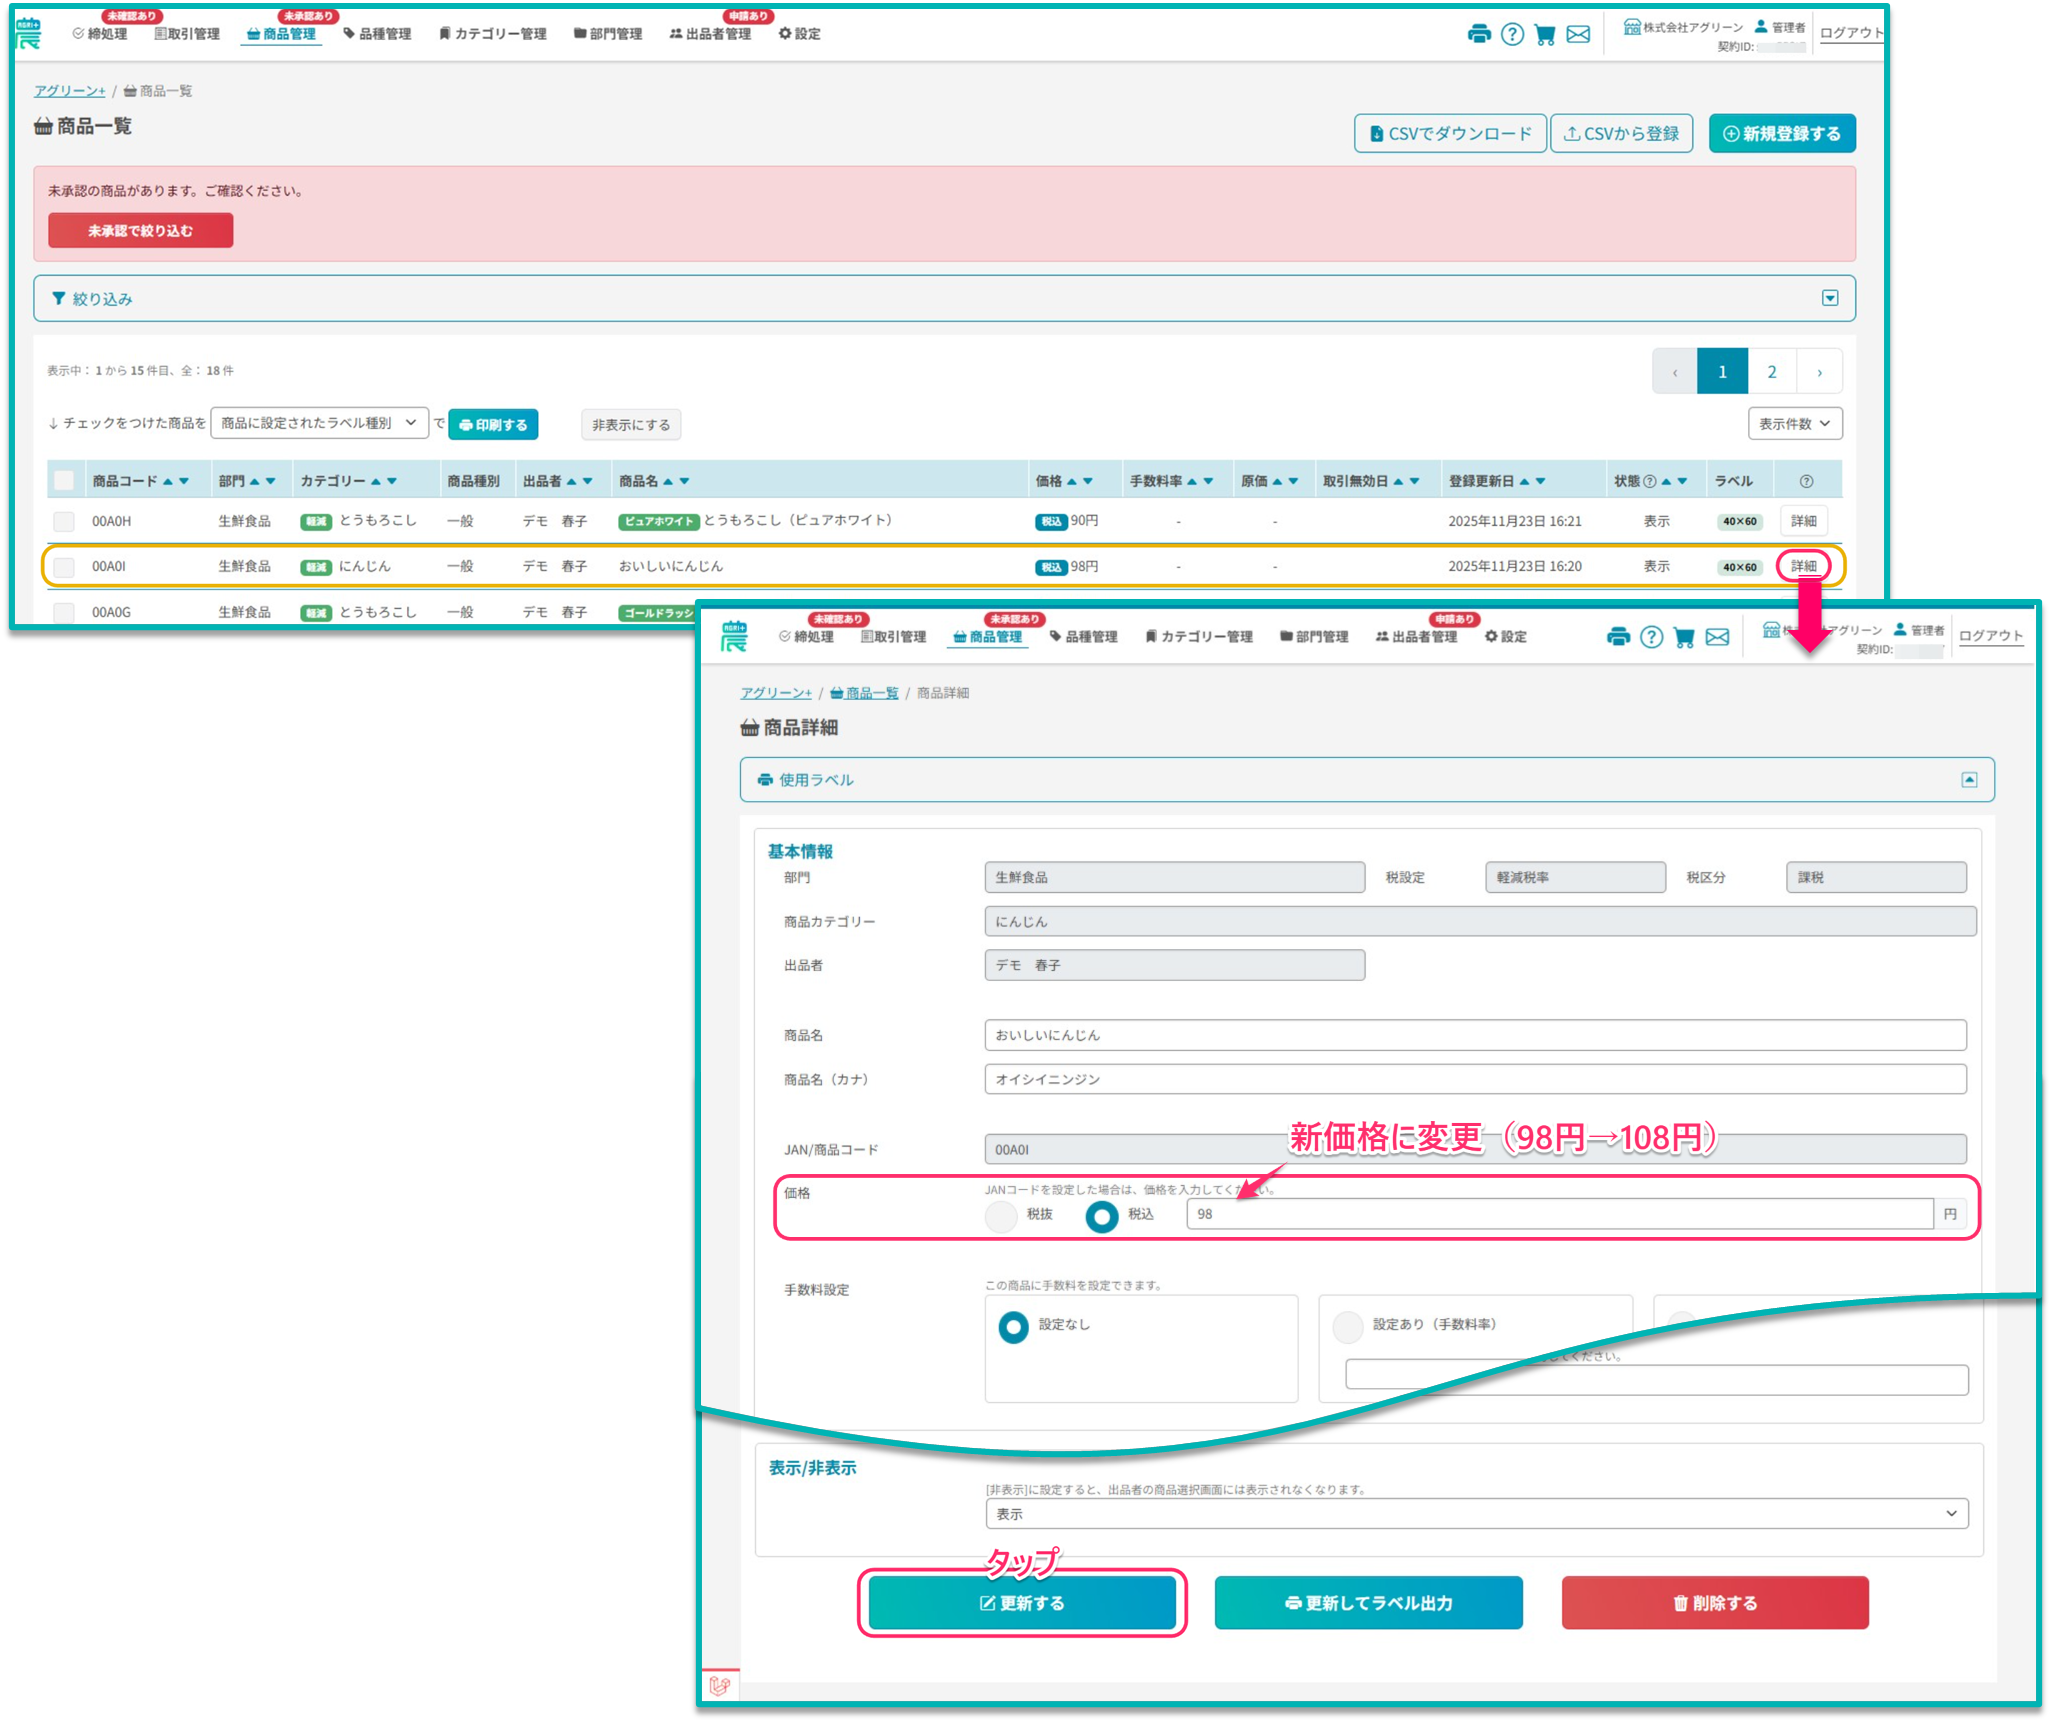Click the printer icon in top header
This screenshot has height=1722, width=2051.
tap(1478, 34)
